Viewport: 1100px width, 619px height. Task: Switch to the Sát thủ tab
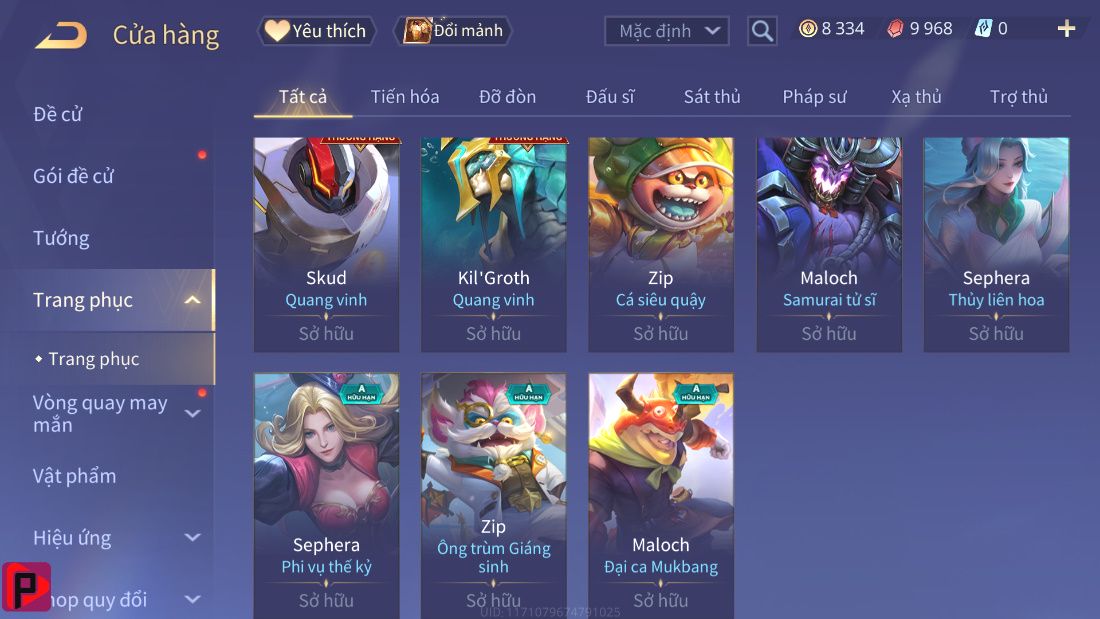[712, 97]
